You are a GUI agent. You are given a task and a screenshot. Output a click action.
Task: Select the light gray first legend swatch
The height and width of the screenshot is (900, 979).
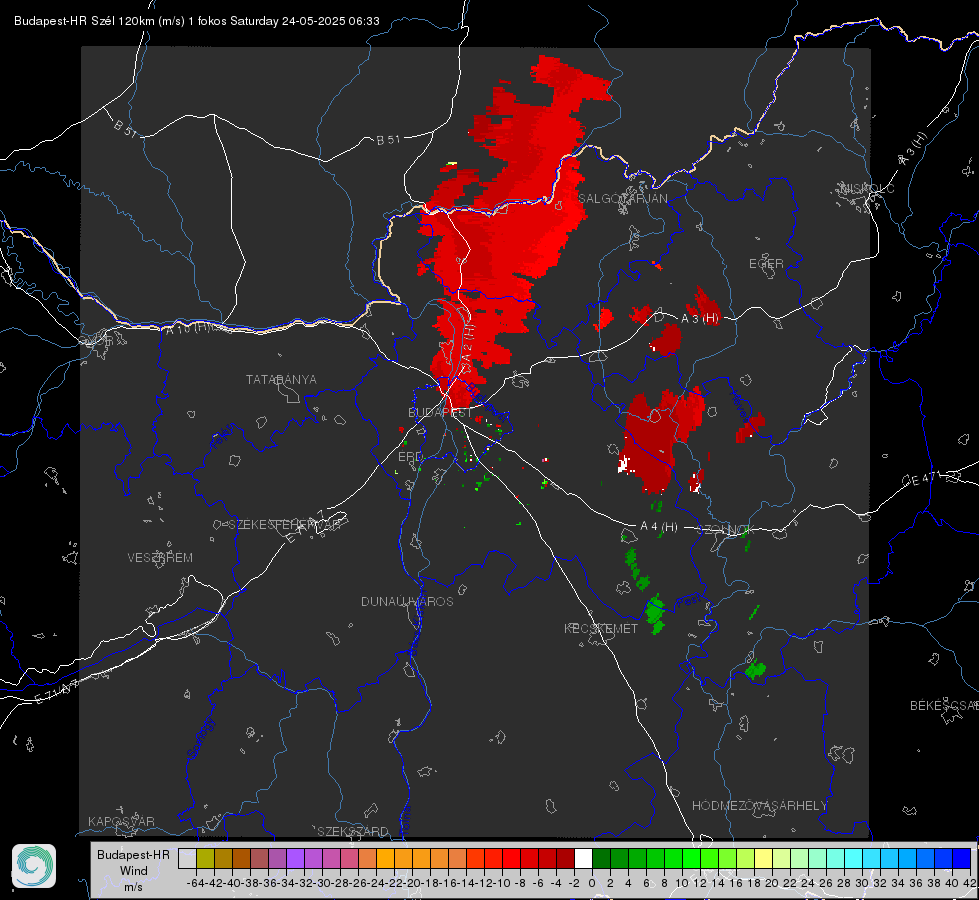187,858
